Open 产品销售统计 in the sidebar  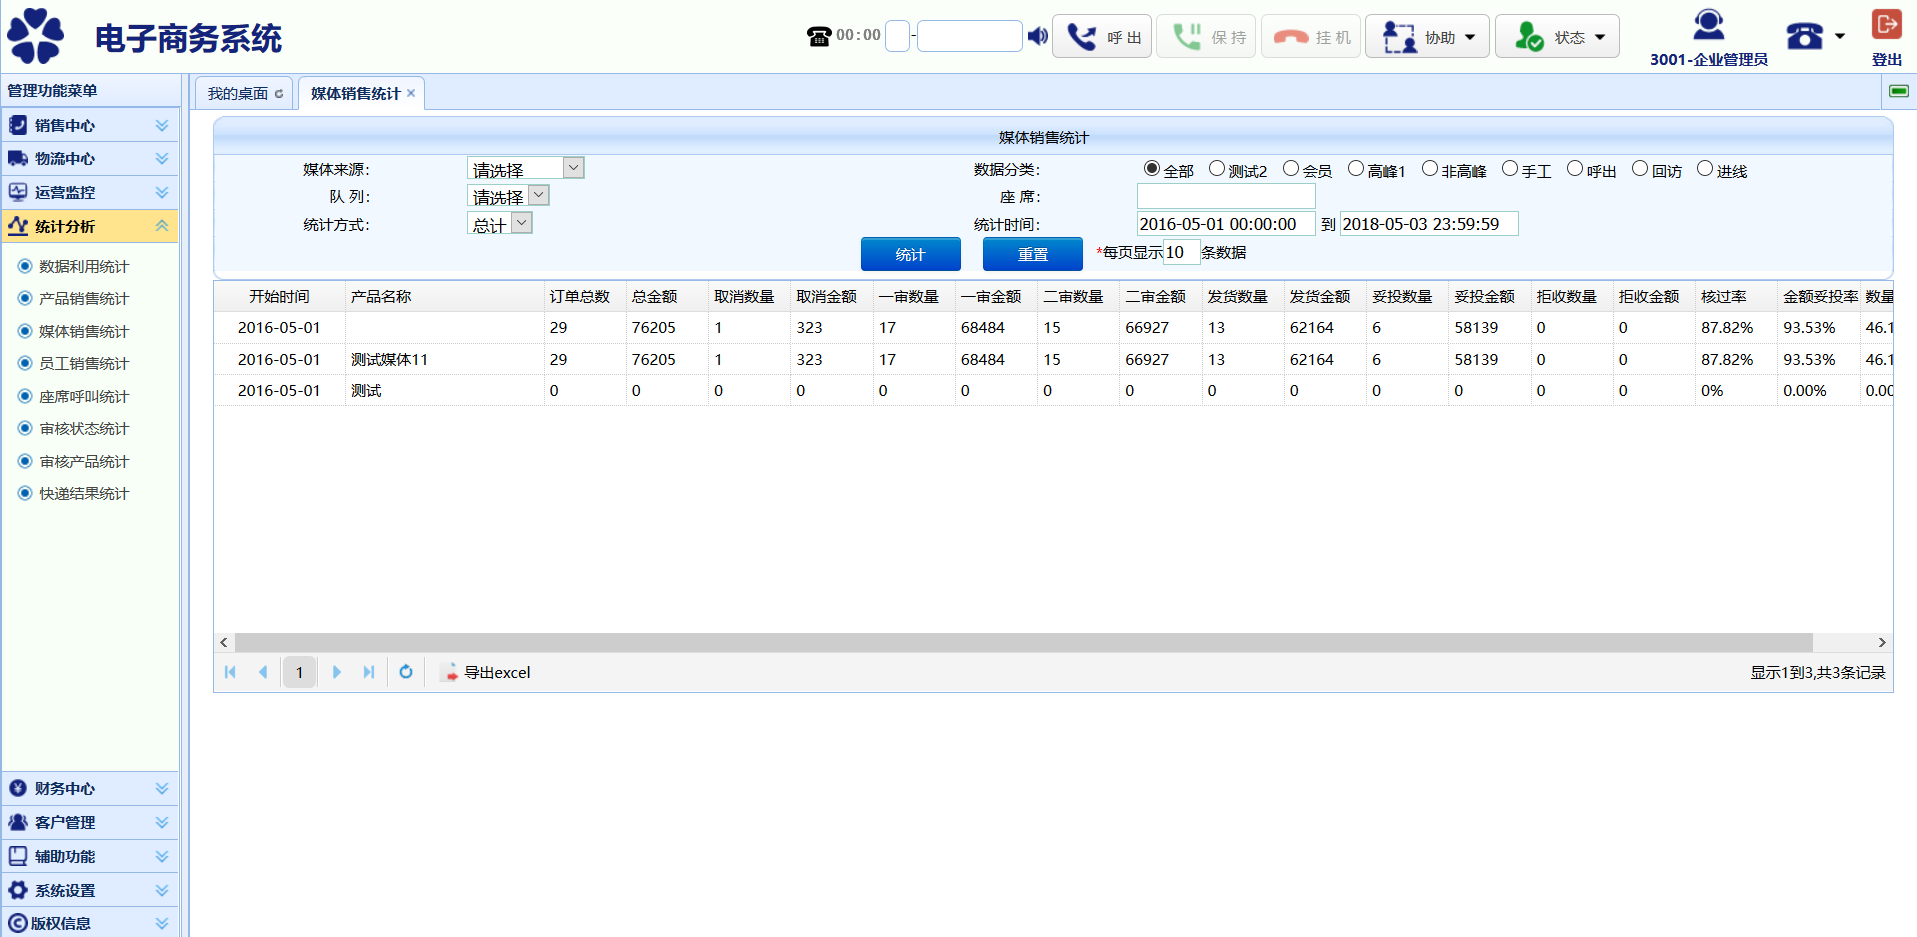click(x=84, y=298)
